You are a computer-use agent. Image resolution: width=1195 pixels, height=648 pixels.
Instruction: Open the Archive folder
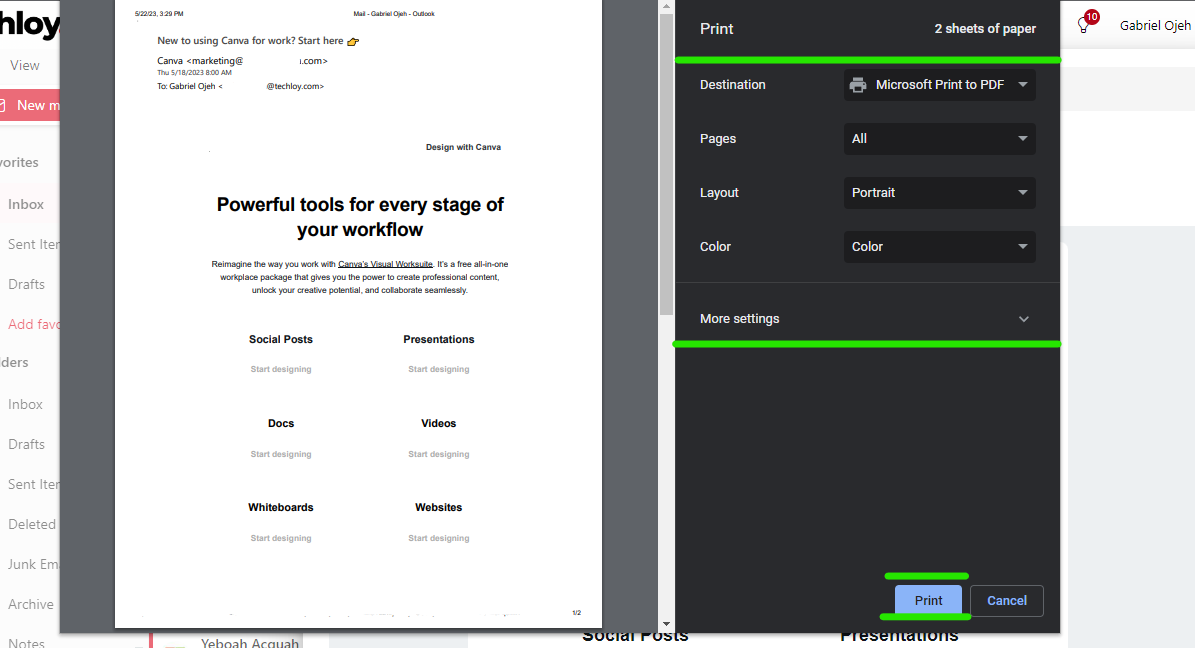(x=30, y=605)
